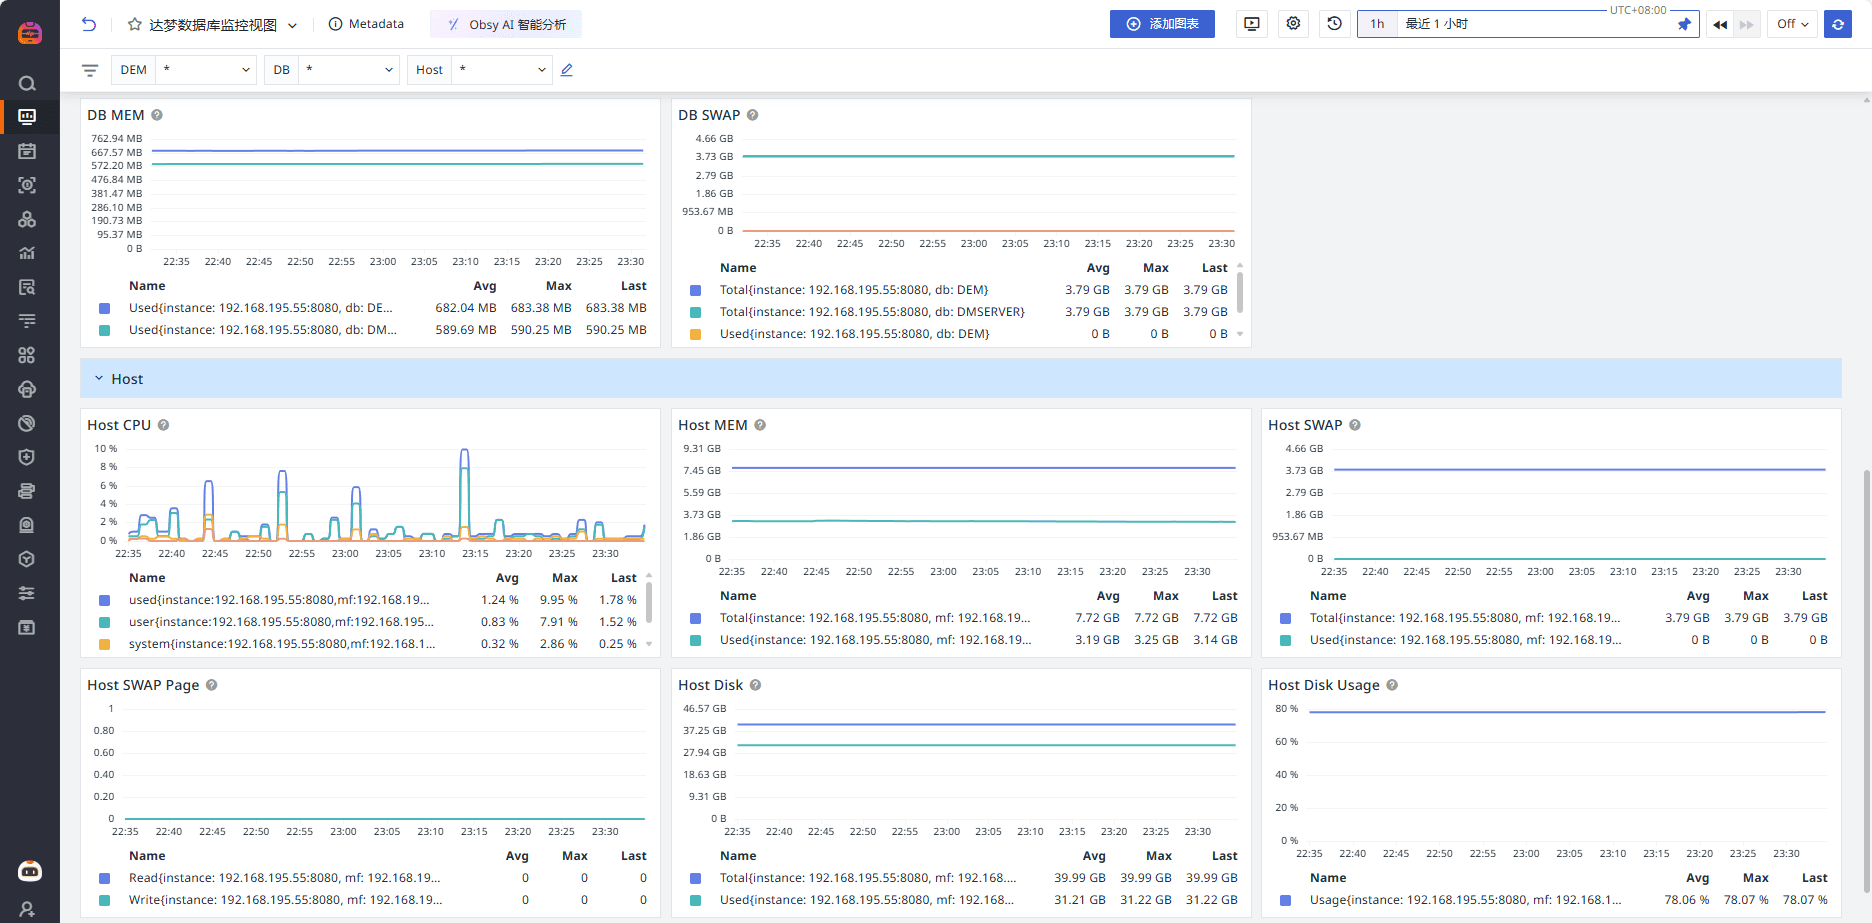
Task: Click the product logo at sidebar top
Action: click(30, 32)
